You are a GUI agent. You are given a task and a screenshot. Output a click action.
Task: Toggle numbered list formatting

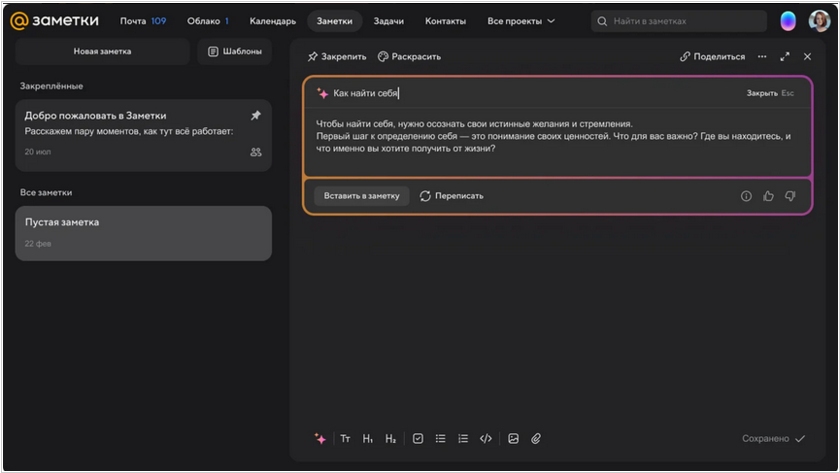point(463,438)
